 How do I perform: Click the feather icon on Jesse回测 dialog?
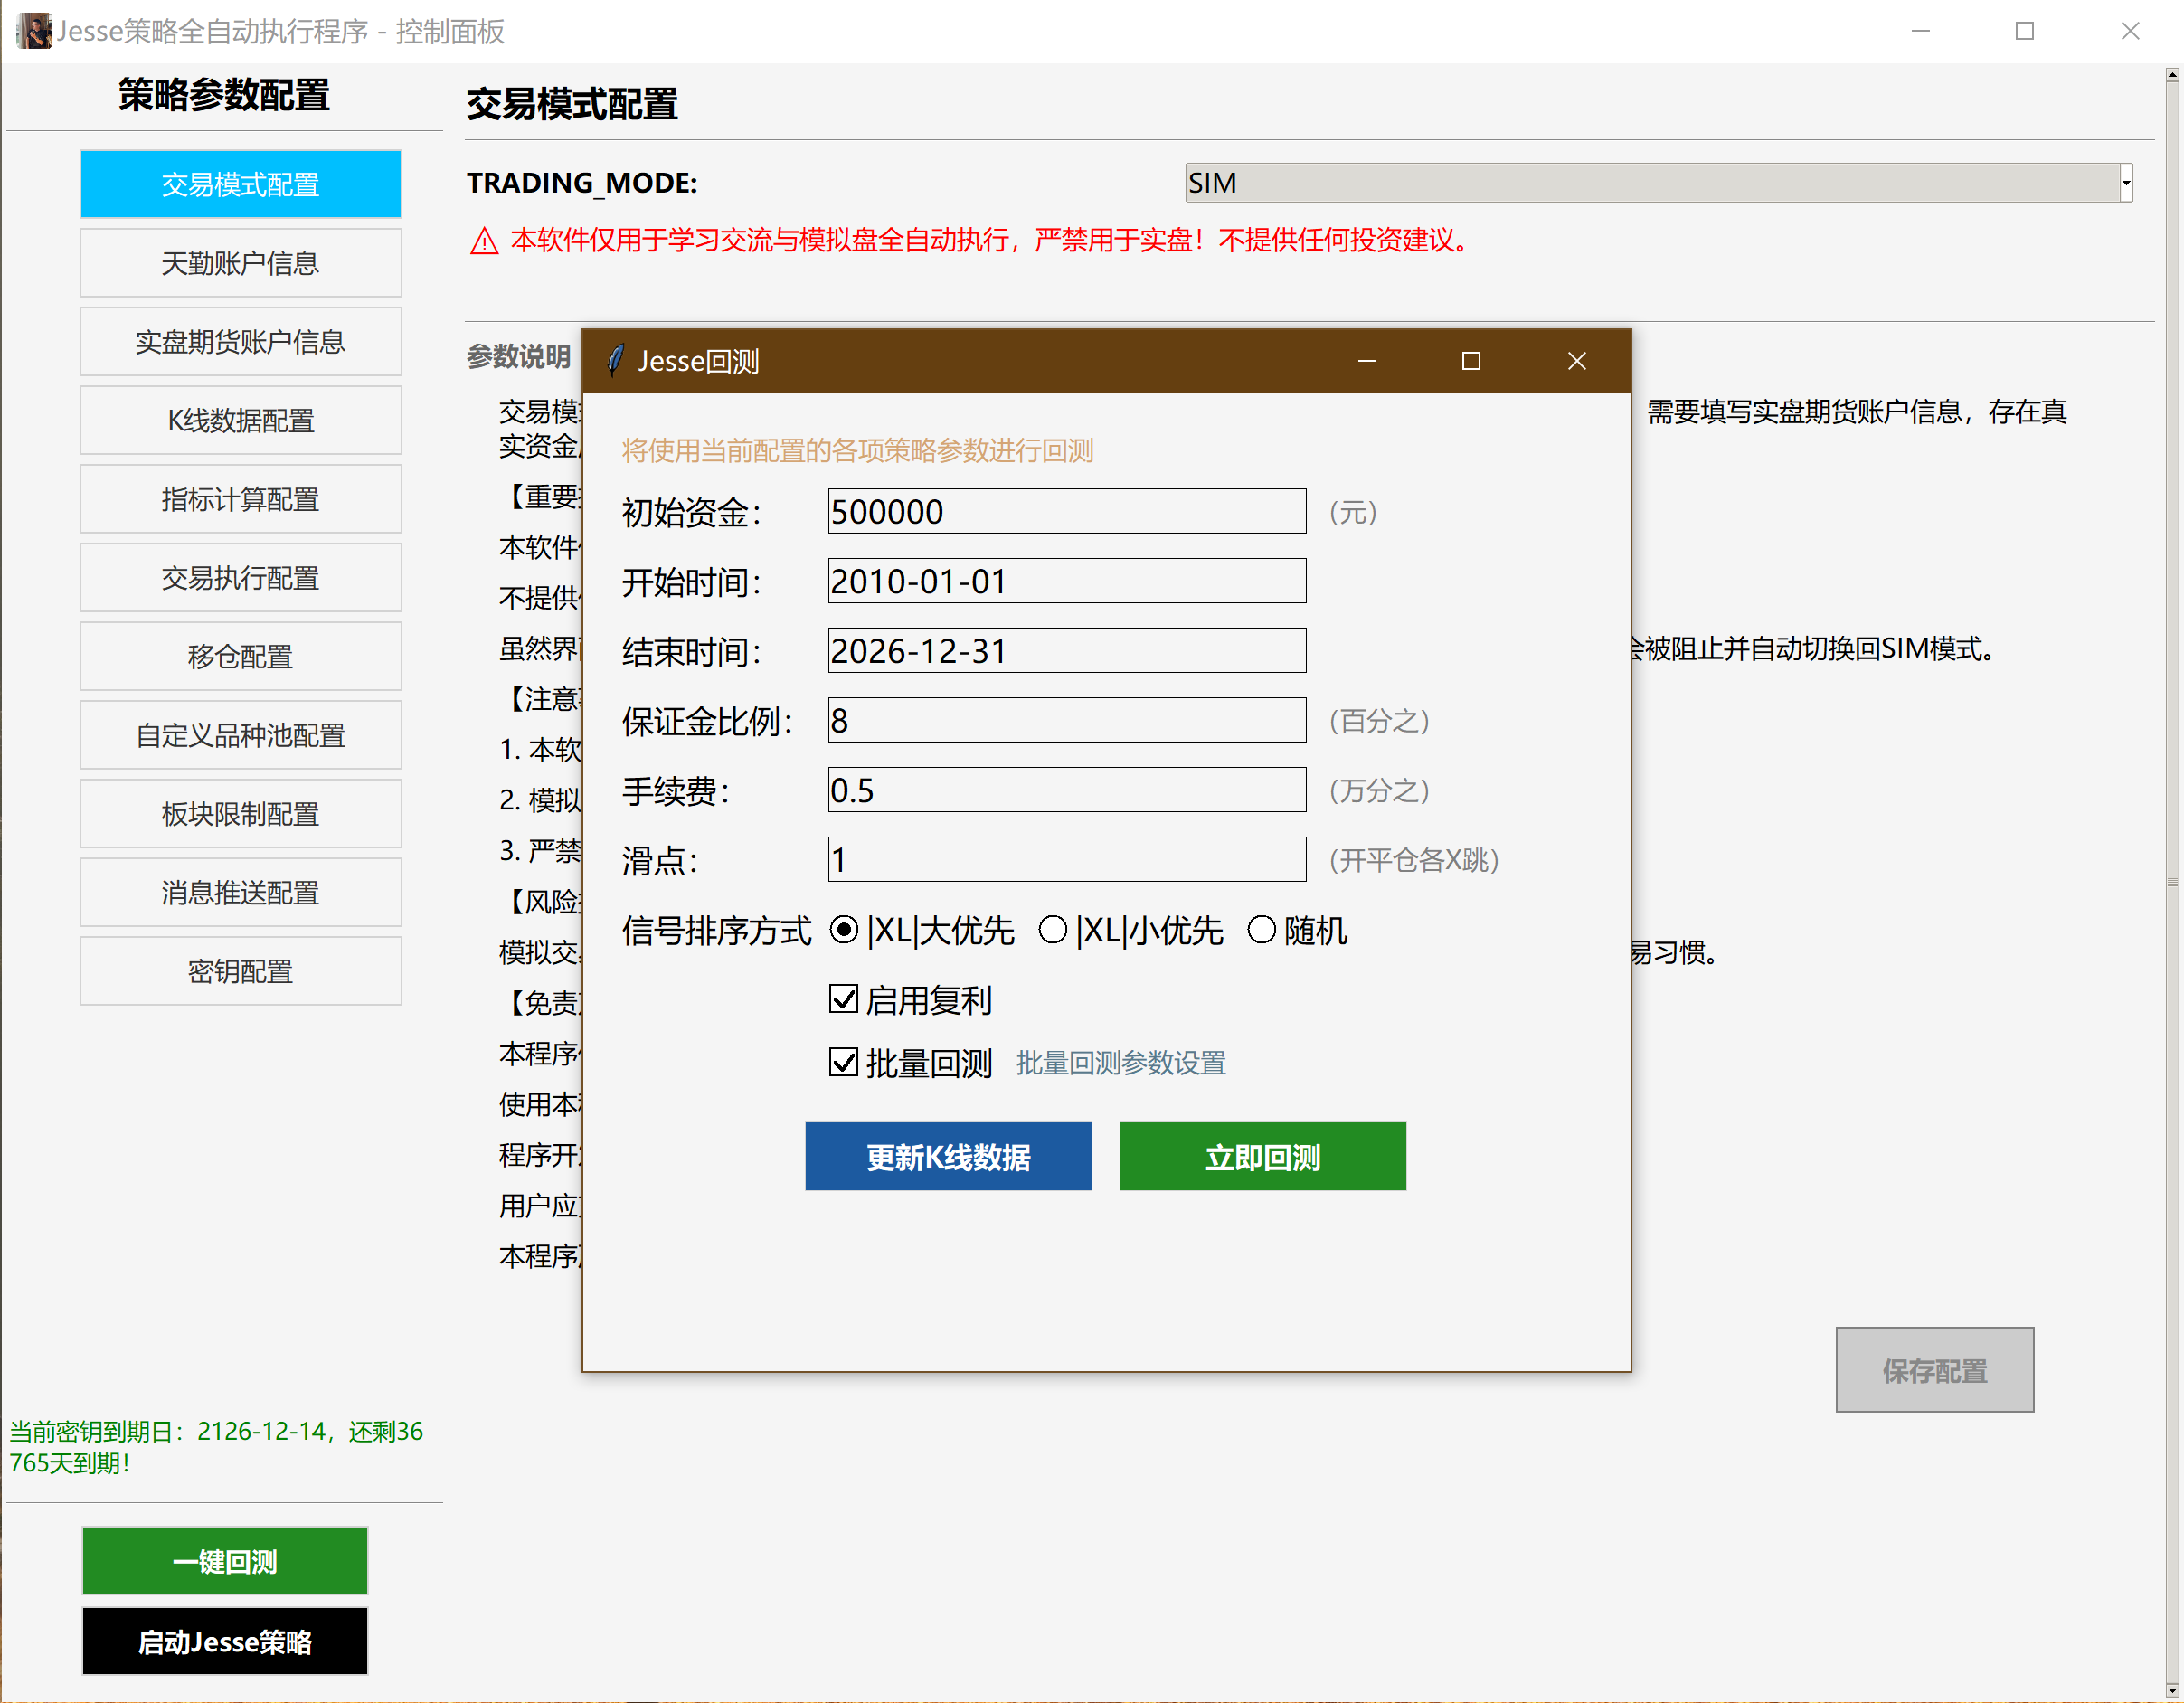(x=616, y=360)
